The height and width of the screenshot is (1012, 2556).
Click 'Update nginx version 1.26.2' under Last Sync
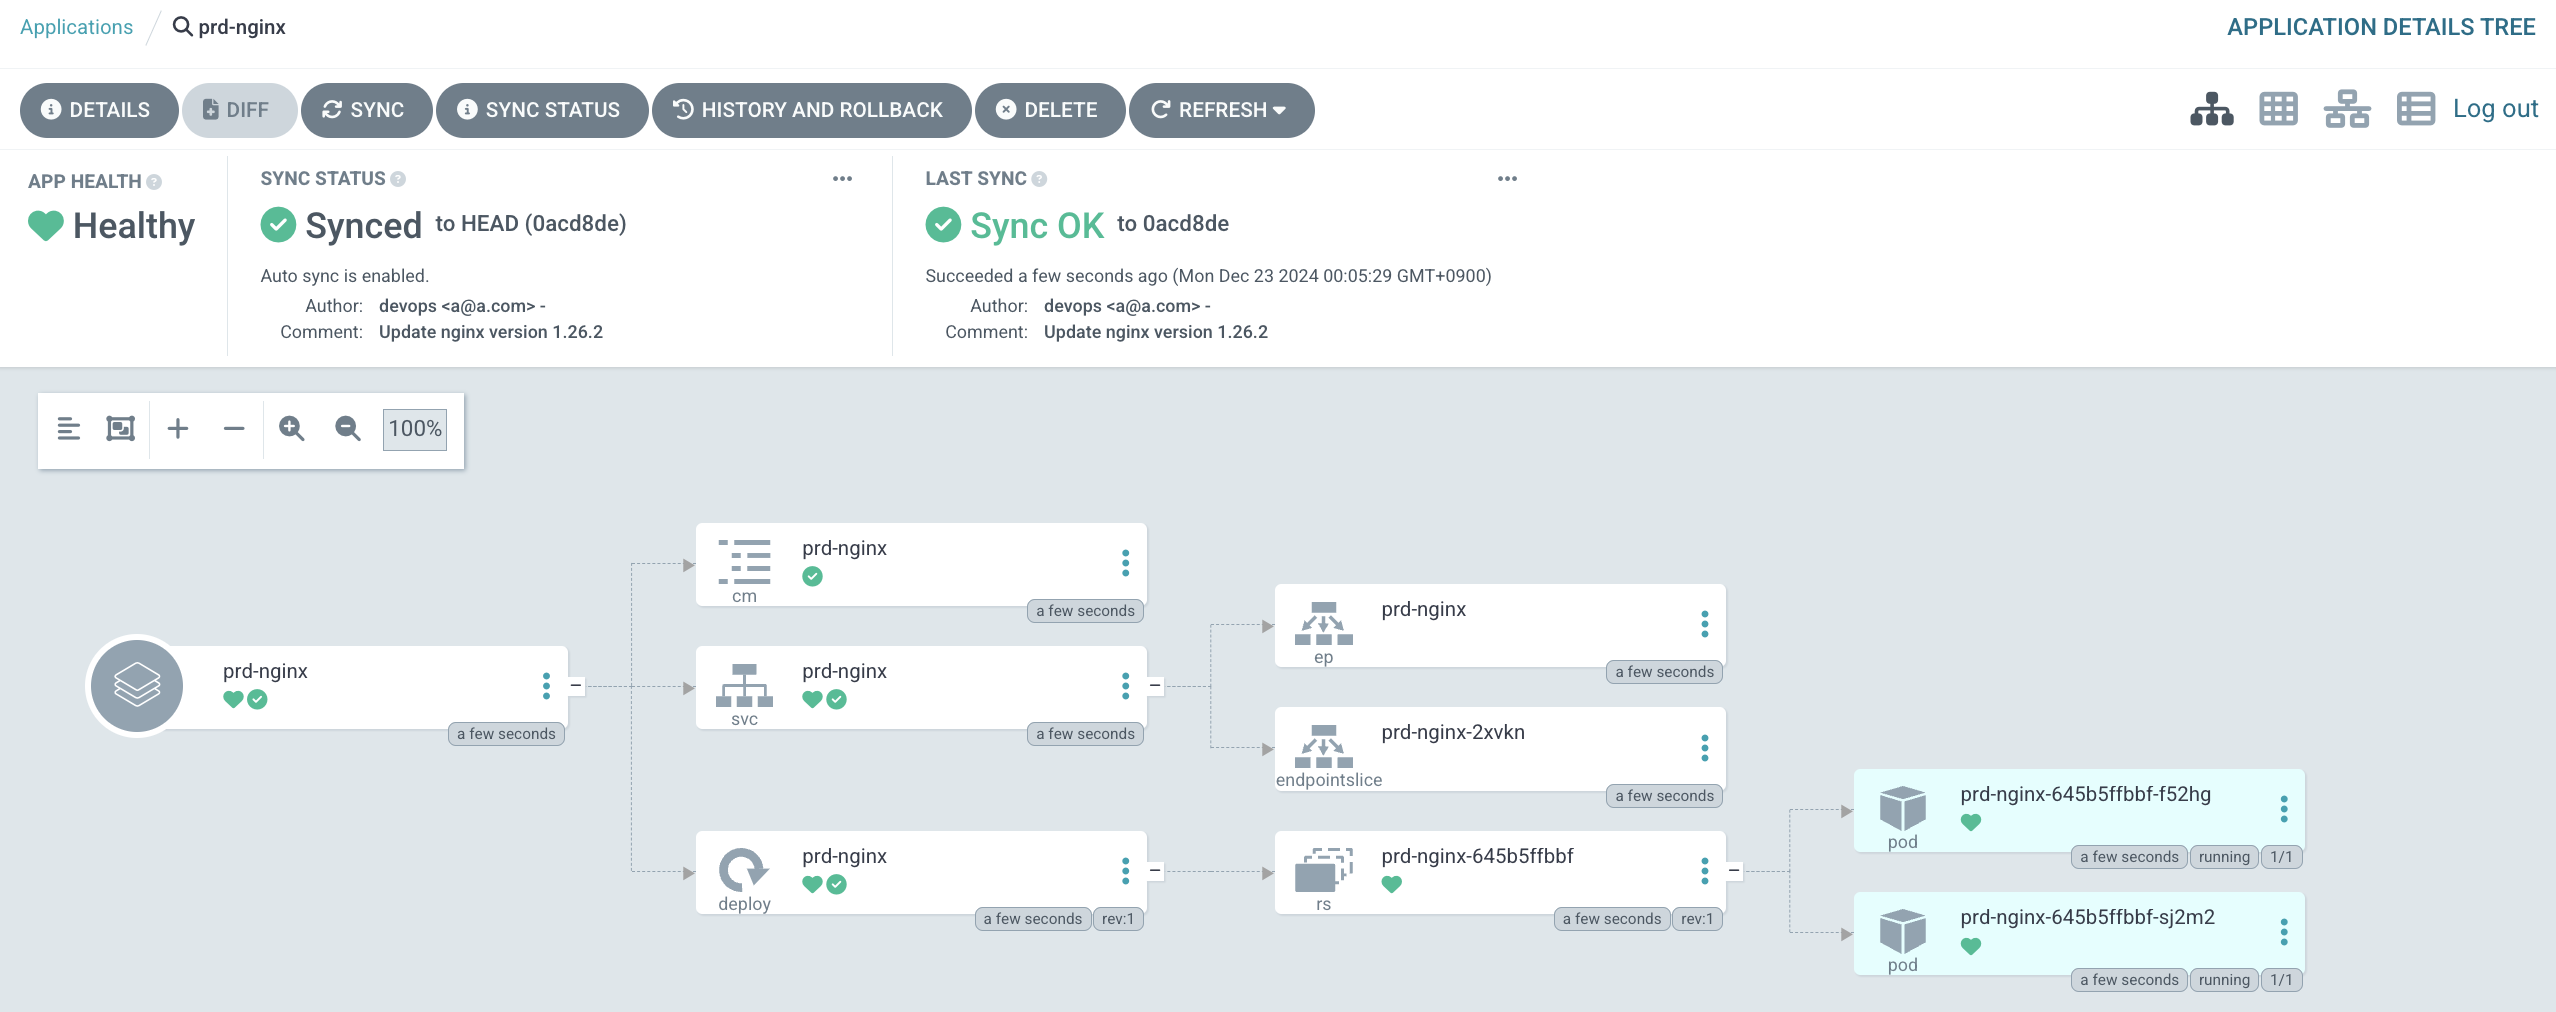pyautogui.click(x=1156, y=332)
